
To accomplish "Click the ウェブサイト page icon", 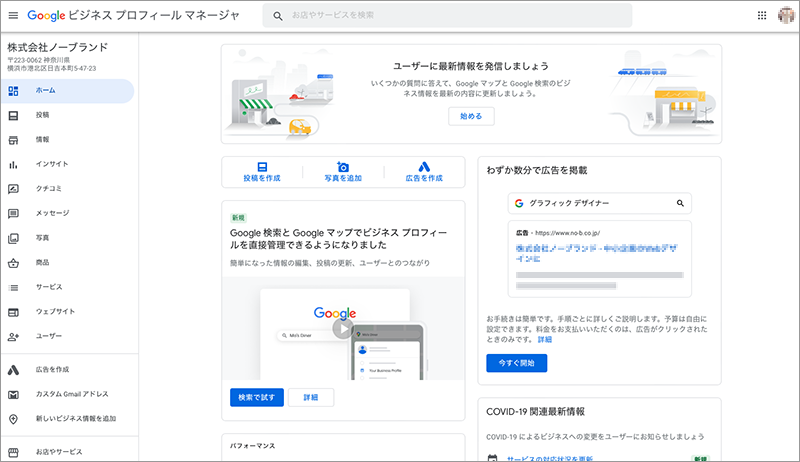I will click(13, 312).
